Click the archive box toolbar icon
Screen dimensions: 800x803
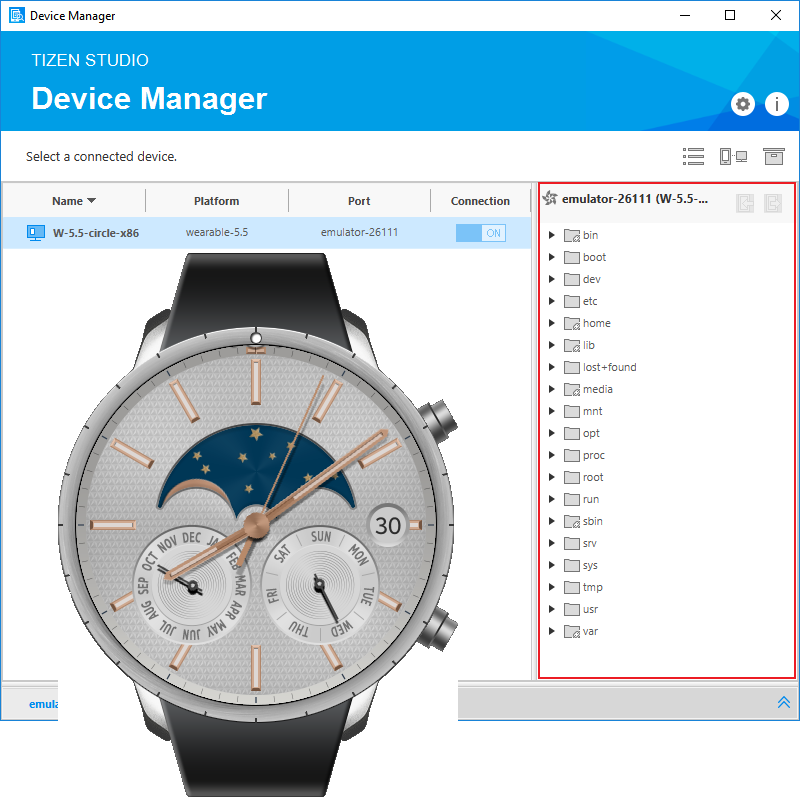click(773, 156)
